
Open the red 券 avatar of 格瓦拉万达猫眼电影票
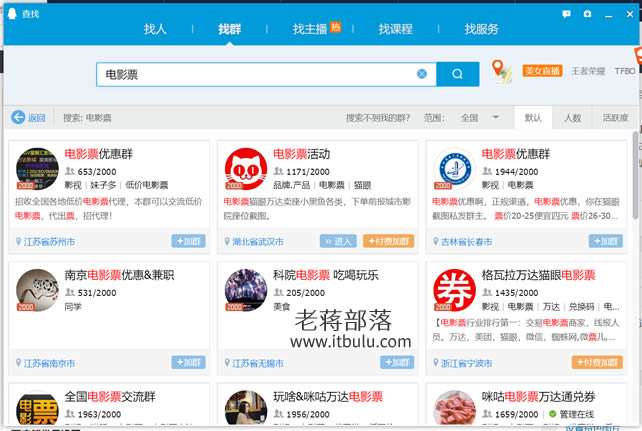tap(454, 290)
